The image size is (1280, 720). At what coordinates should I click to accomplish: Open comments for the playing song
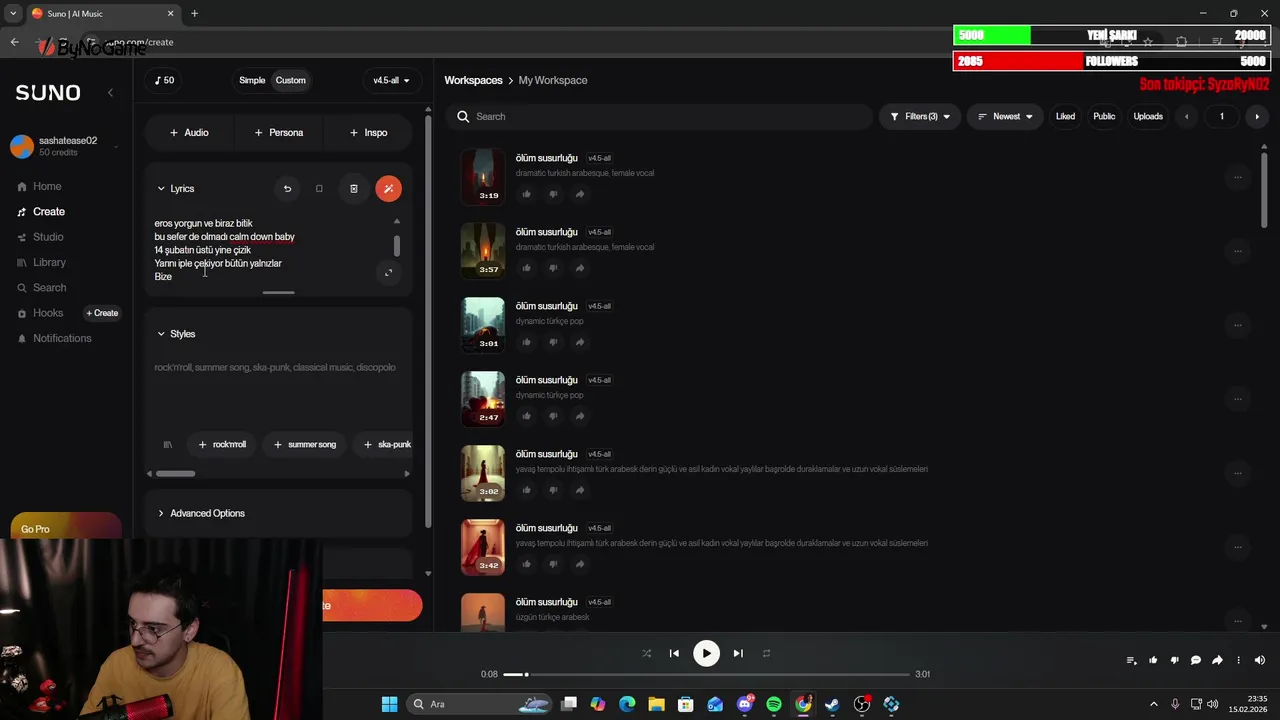pyautogui.click(x=1196, y=660)
